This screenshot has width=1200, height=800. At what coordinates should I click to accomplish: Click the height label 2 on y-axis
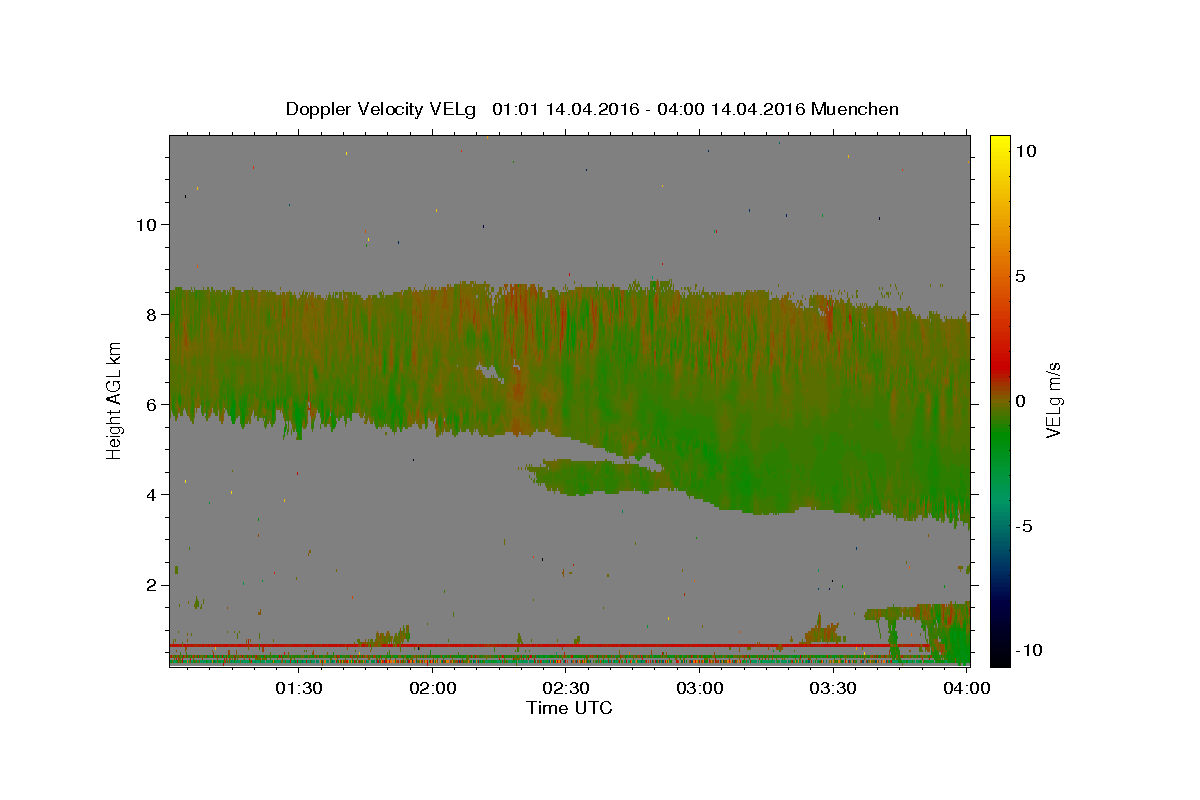coord(152,584)
